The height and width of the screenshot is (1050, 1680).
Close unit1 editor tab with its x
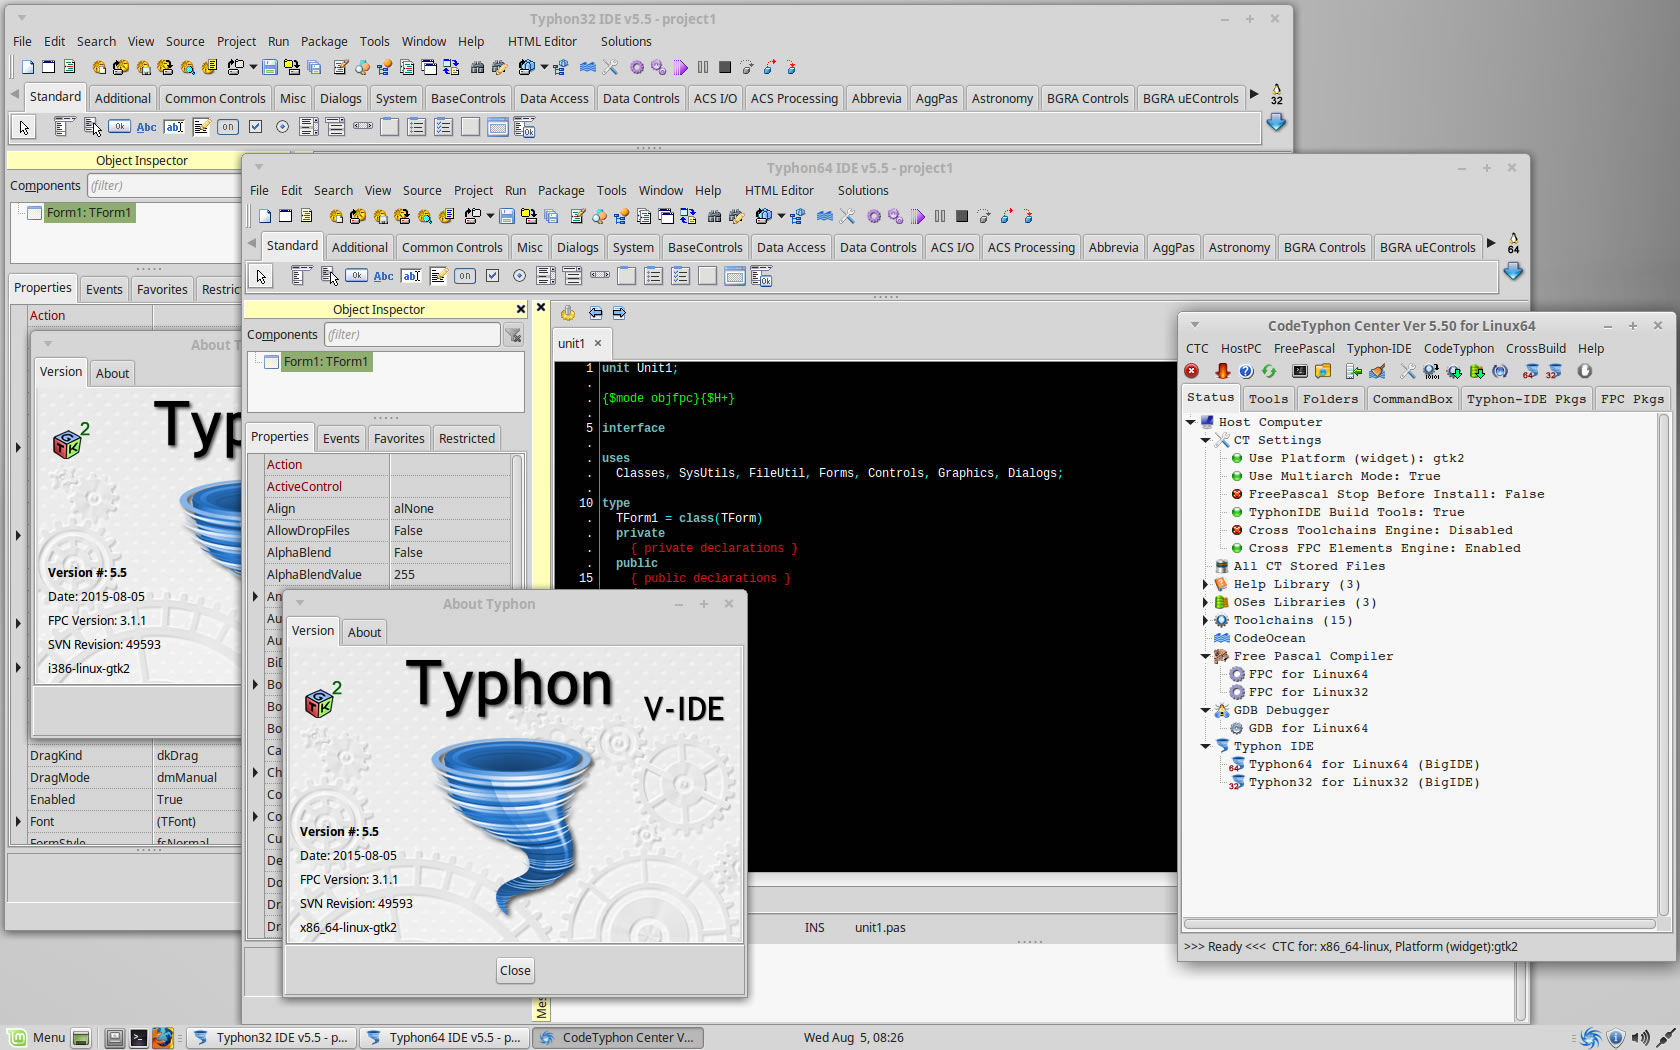pos(598,343)
